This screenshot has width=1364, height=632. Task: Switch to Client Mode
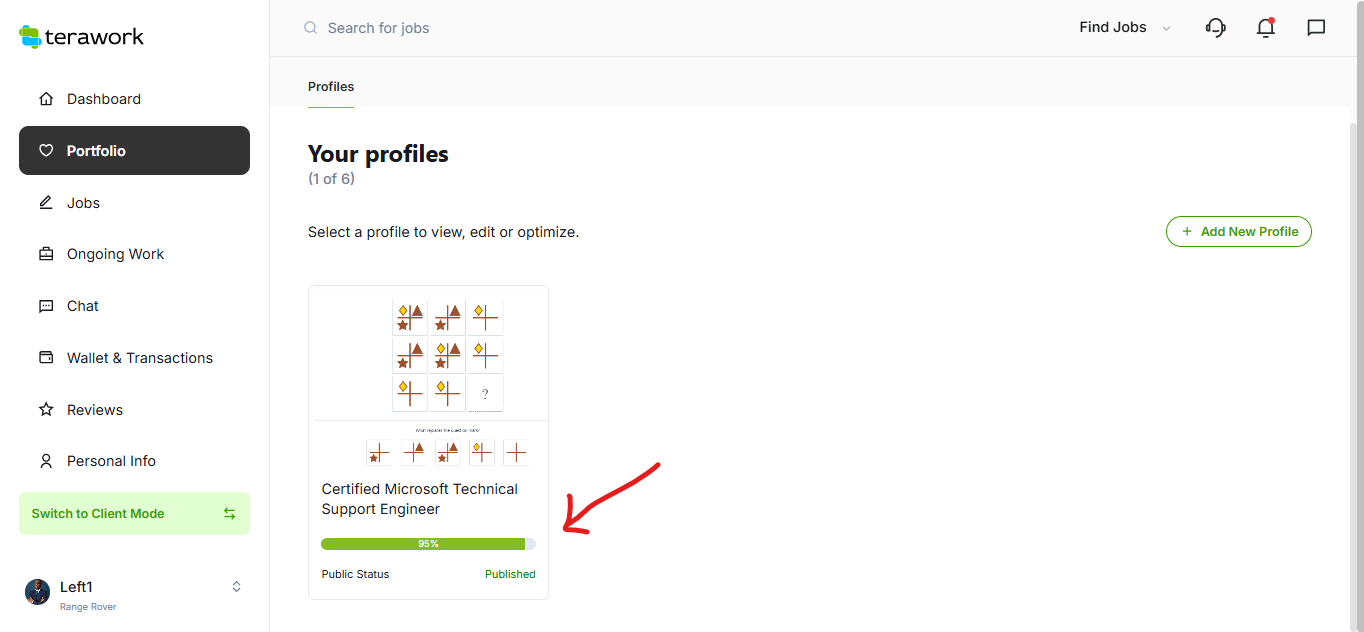pyautogui.click(x=134, y=514)
